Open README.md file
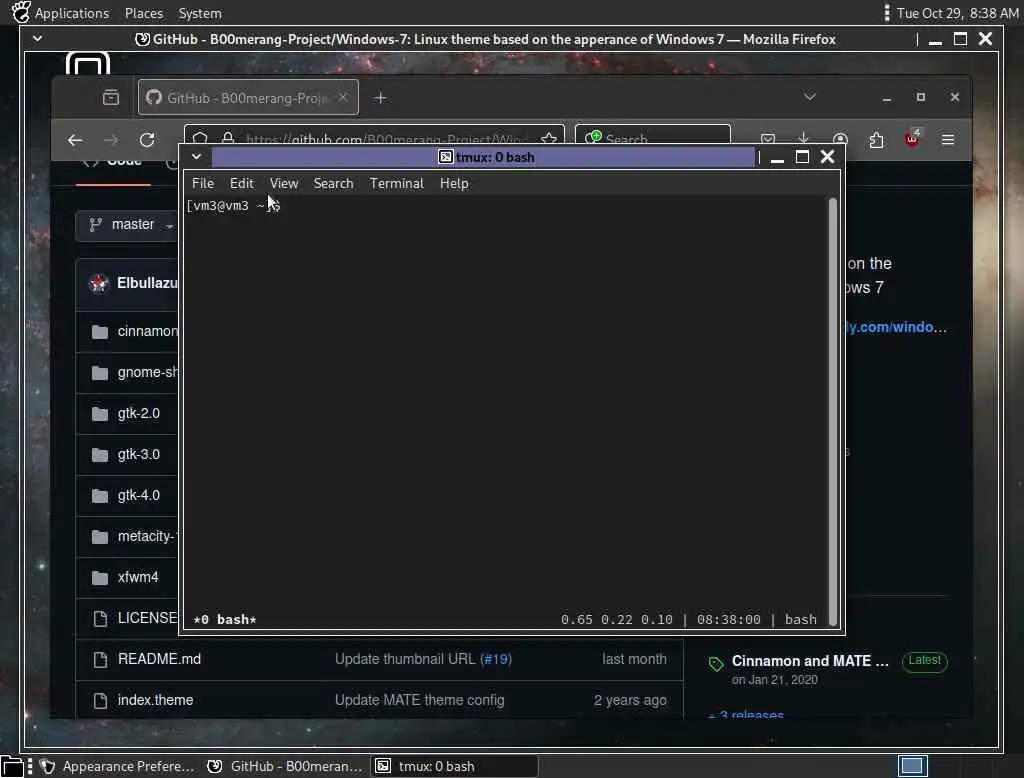Image resolution: width=1024 pixels, height=778 pixels. pyautogui.click(x=159, y=659)
